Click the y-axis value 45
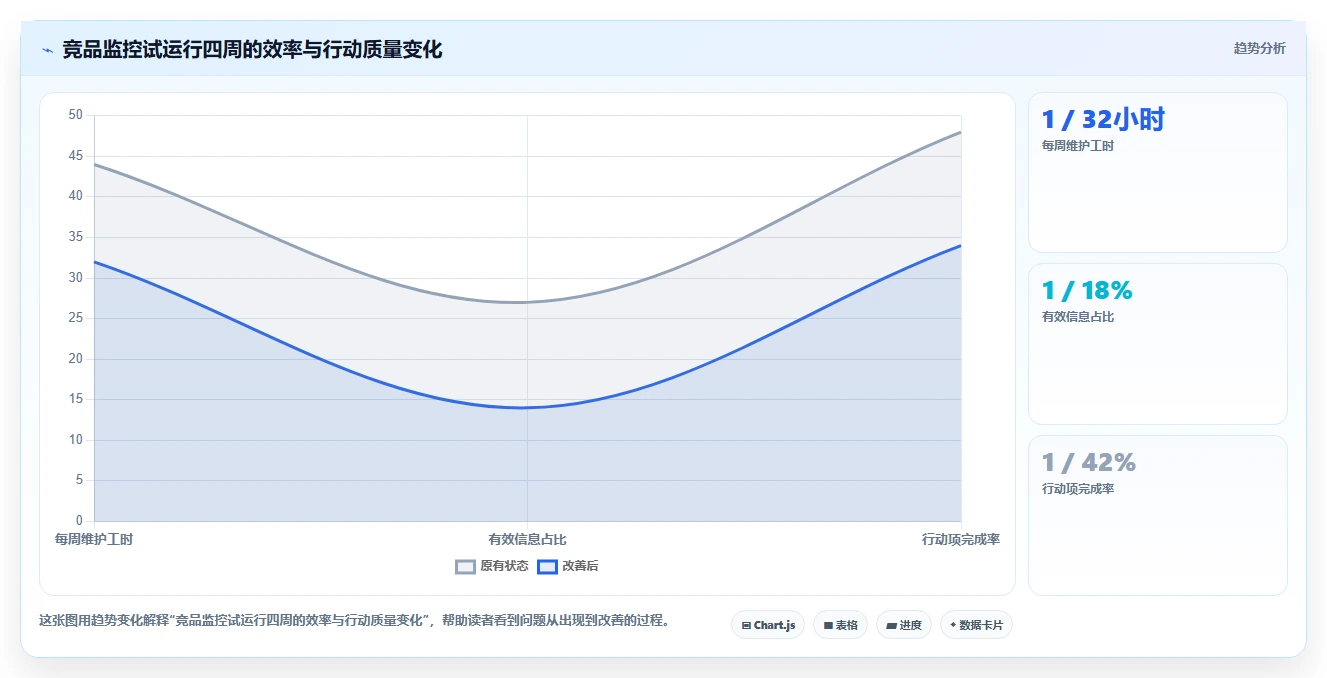Image resolution: width=1327 pixels, height=678 pixels. tap(76, 156)
